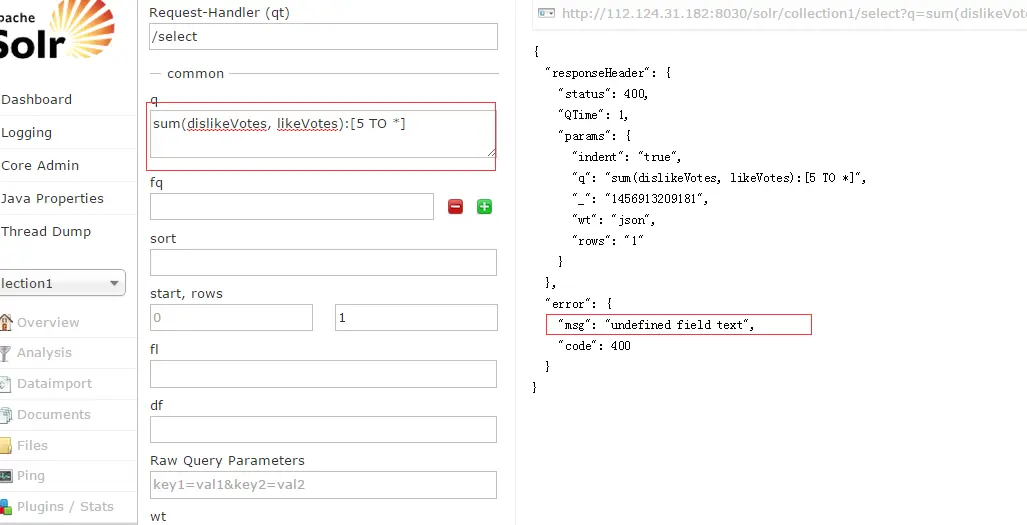Go to Core Admin page
Viewport: 1027px width, 525px height.
coord(40,166)
